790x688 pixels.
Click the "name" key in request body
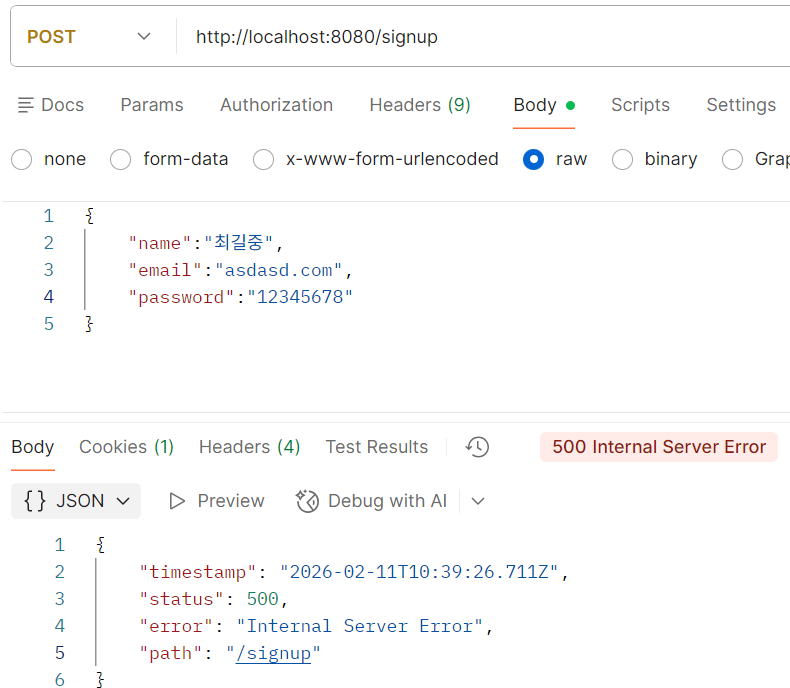coord(160,243)
